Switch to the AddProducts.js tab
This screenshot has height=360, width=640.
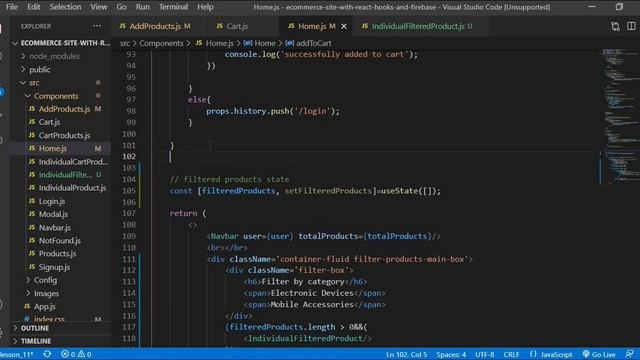click(x=155, y=26)
